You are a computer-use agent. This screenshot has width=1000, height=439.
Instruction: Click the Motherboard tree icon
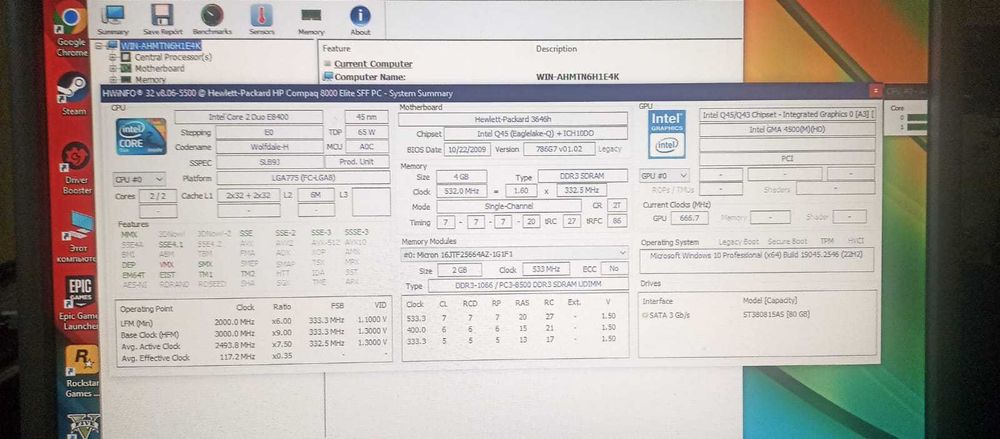[x=125, y=68]
